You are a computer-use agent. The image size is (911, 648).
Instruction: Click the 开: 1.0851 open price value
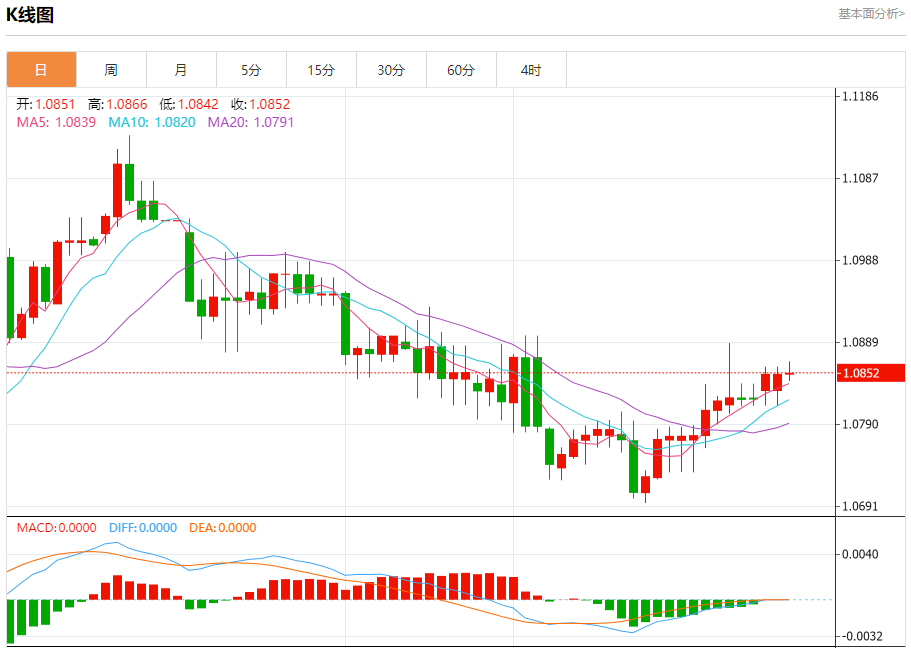[46, 104]
